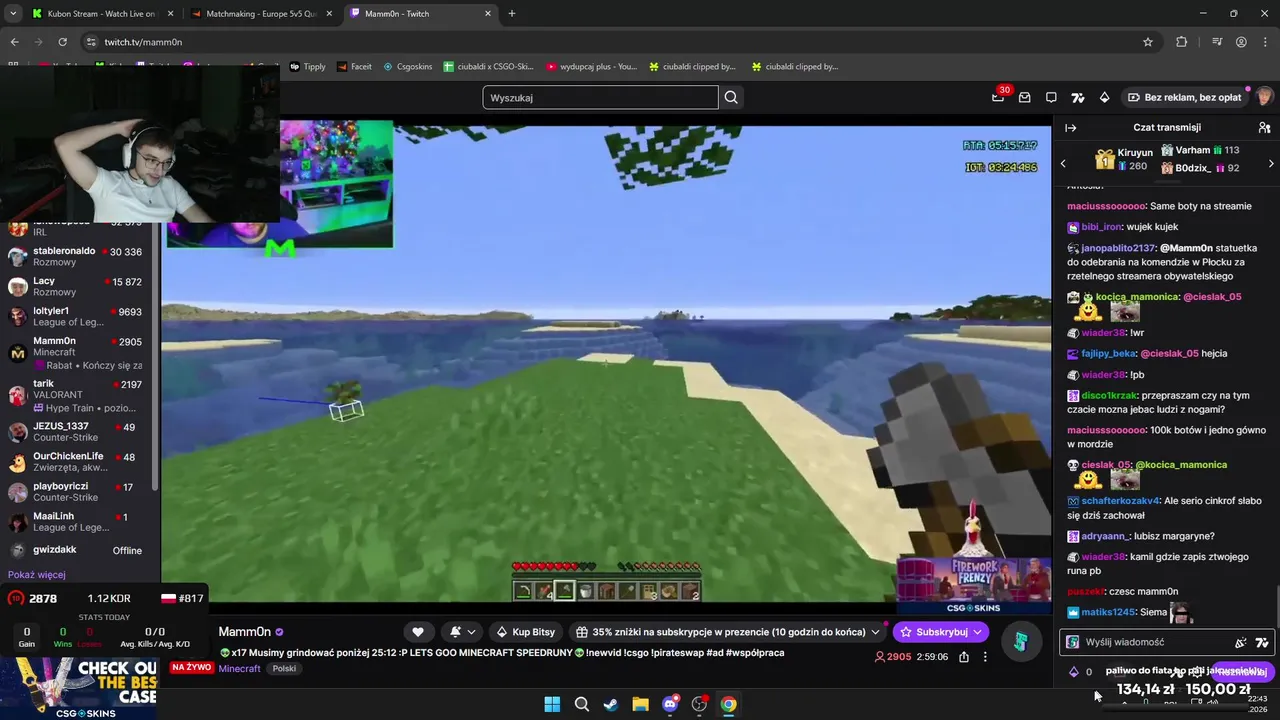
Task: Open Steam from the taskbar
Action: (x=611, y=704)
